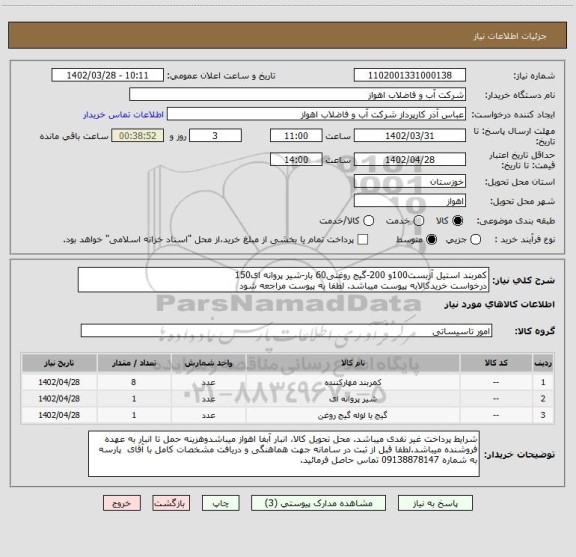Click the countdown timer 00:38:52
The height and width of the screenshot is (557, 576).
[x=138, y=136]
